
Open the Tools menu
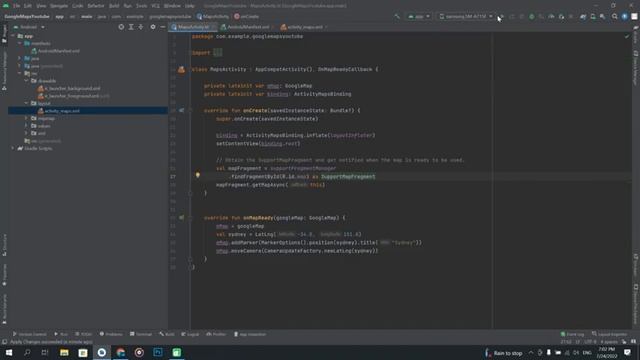(142, 6)
